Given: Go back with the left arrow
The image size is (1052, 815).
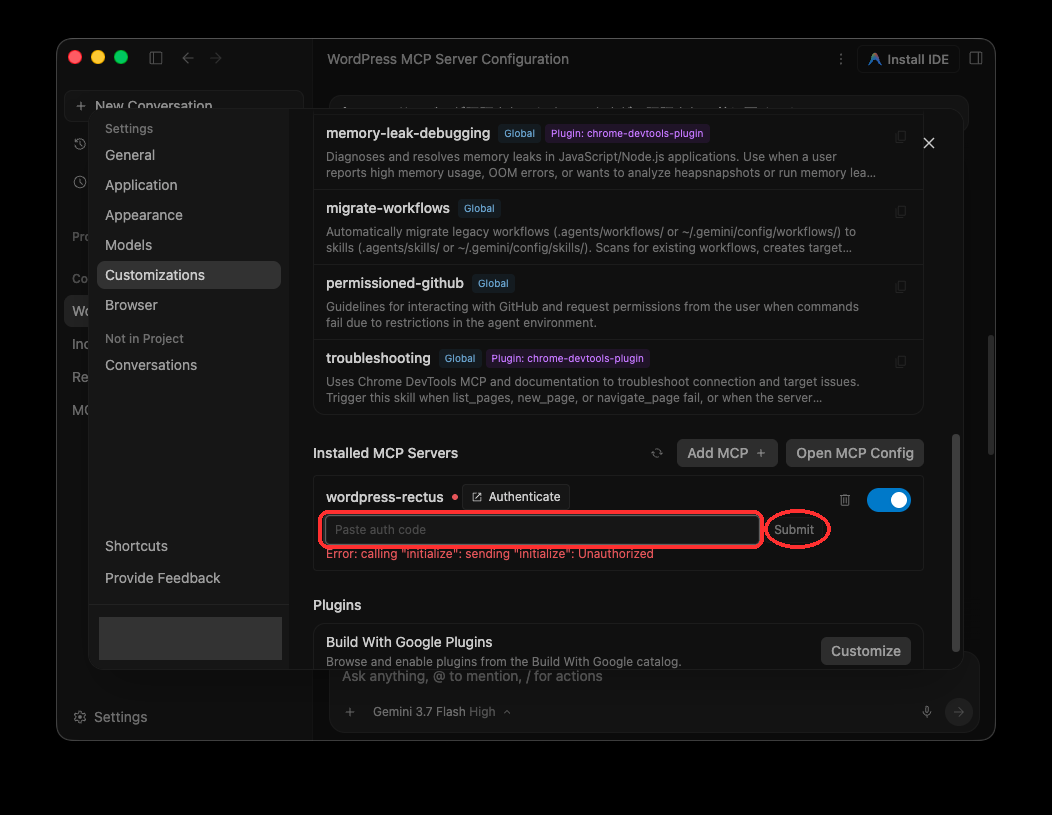Looking at the screenshot, I should (x=188, y=58).
